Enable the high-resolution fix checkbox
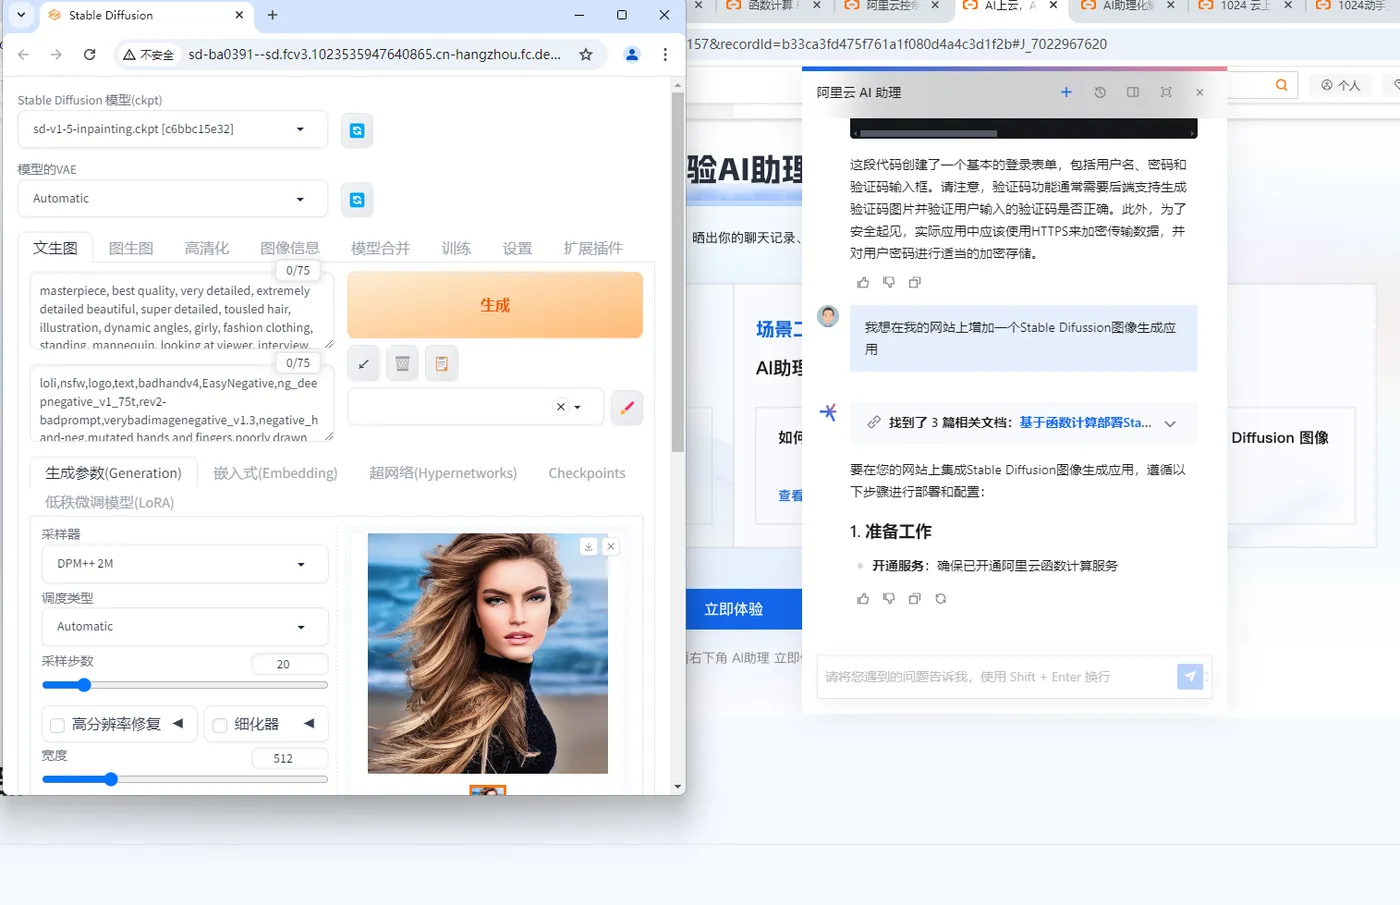The image size is (1400, 905). pyautogui.click(x=57, y=725)
